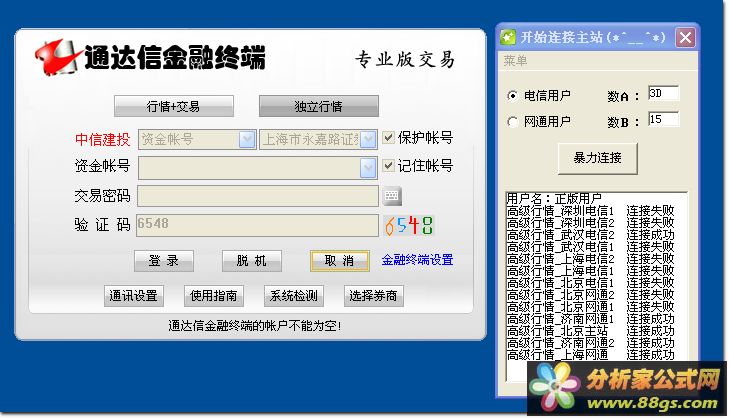Open the 资金帐号 account type dropdown
Screen dimensions: 729x418
click(x=247, y=139)
